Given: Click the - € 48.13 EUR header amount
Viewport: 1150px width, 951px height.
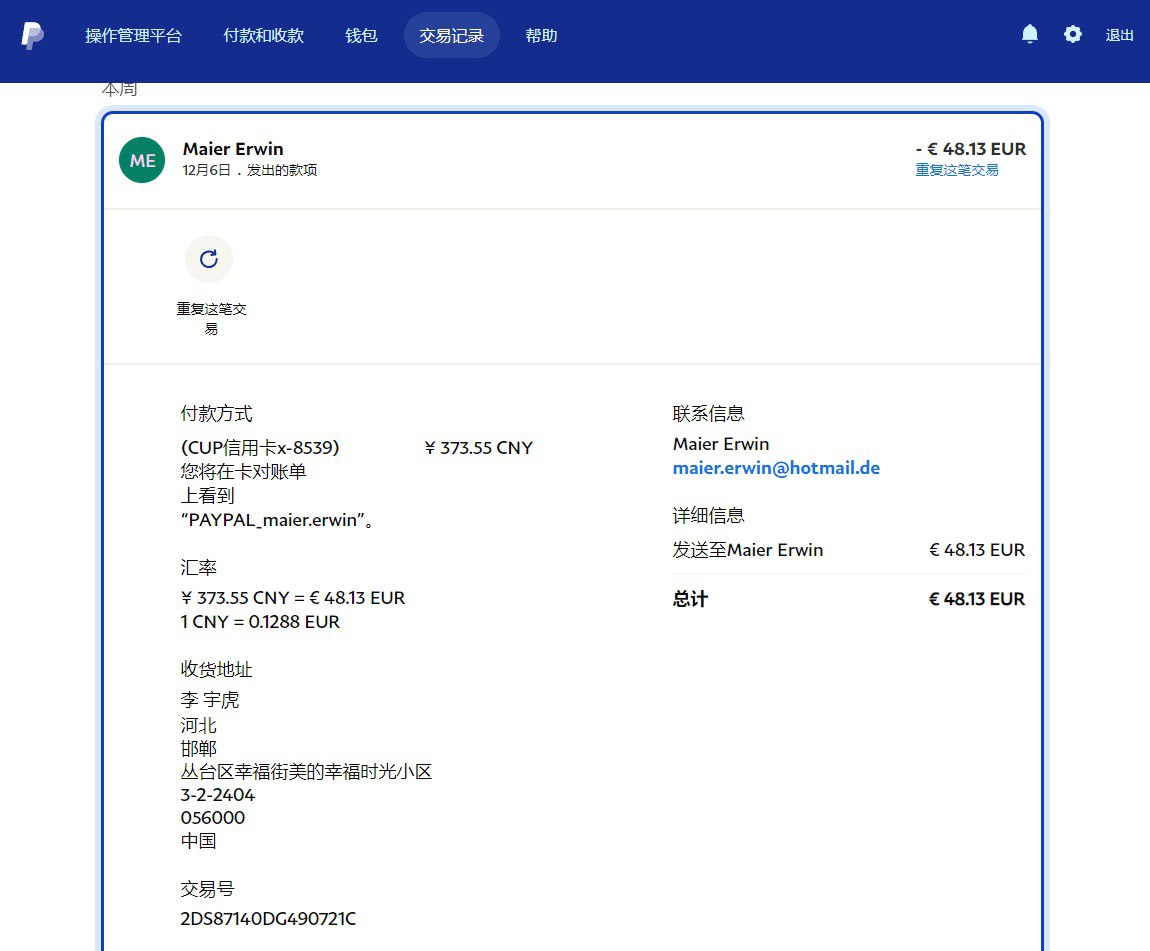Looking at the screenshot, I should pos(970,149).
